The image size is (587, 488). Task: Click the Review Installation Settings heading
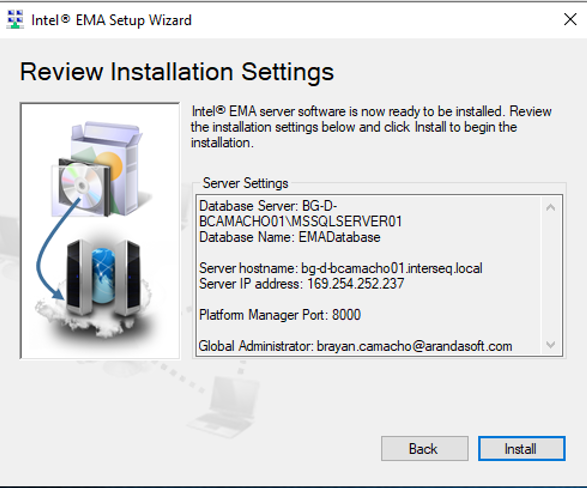pyautogui.click(x=177, y=72)
